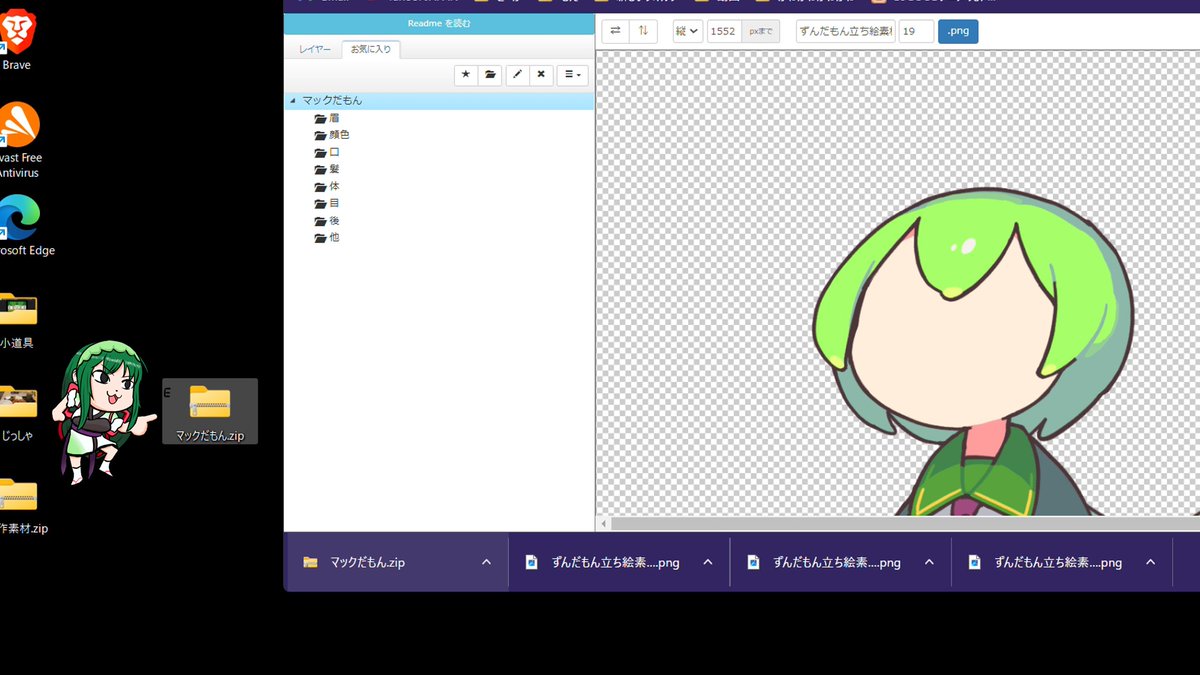Click the 体 folder icon
Screen dimensions: 1200x675
tap(320, 186)
